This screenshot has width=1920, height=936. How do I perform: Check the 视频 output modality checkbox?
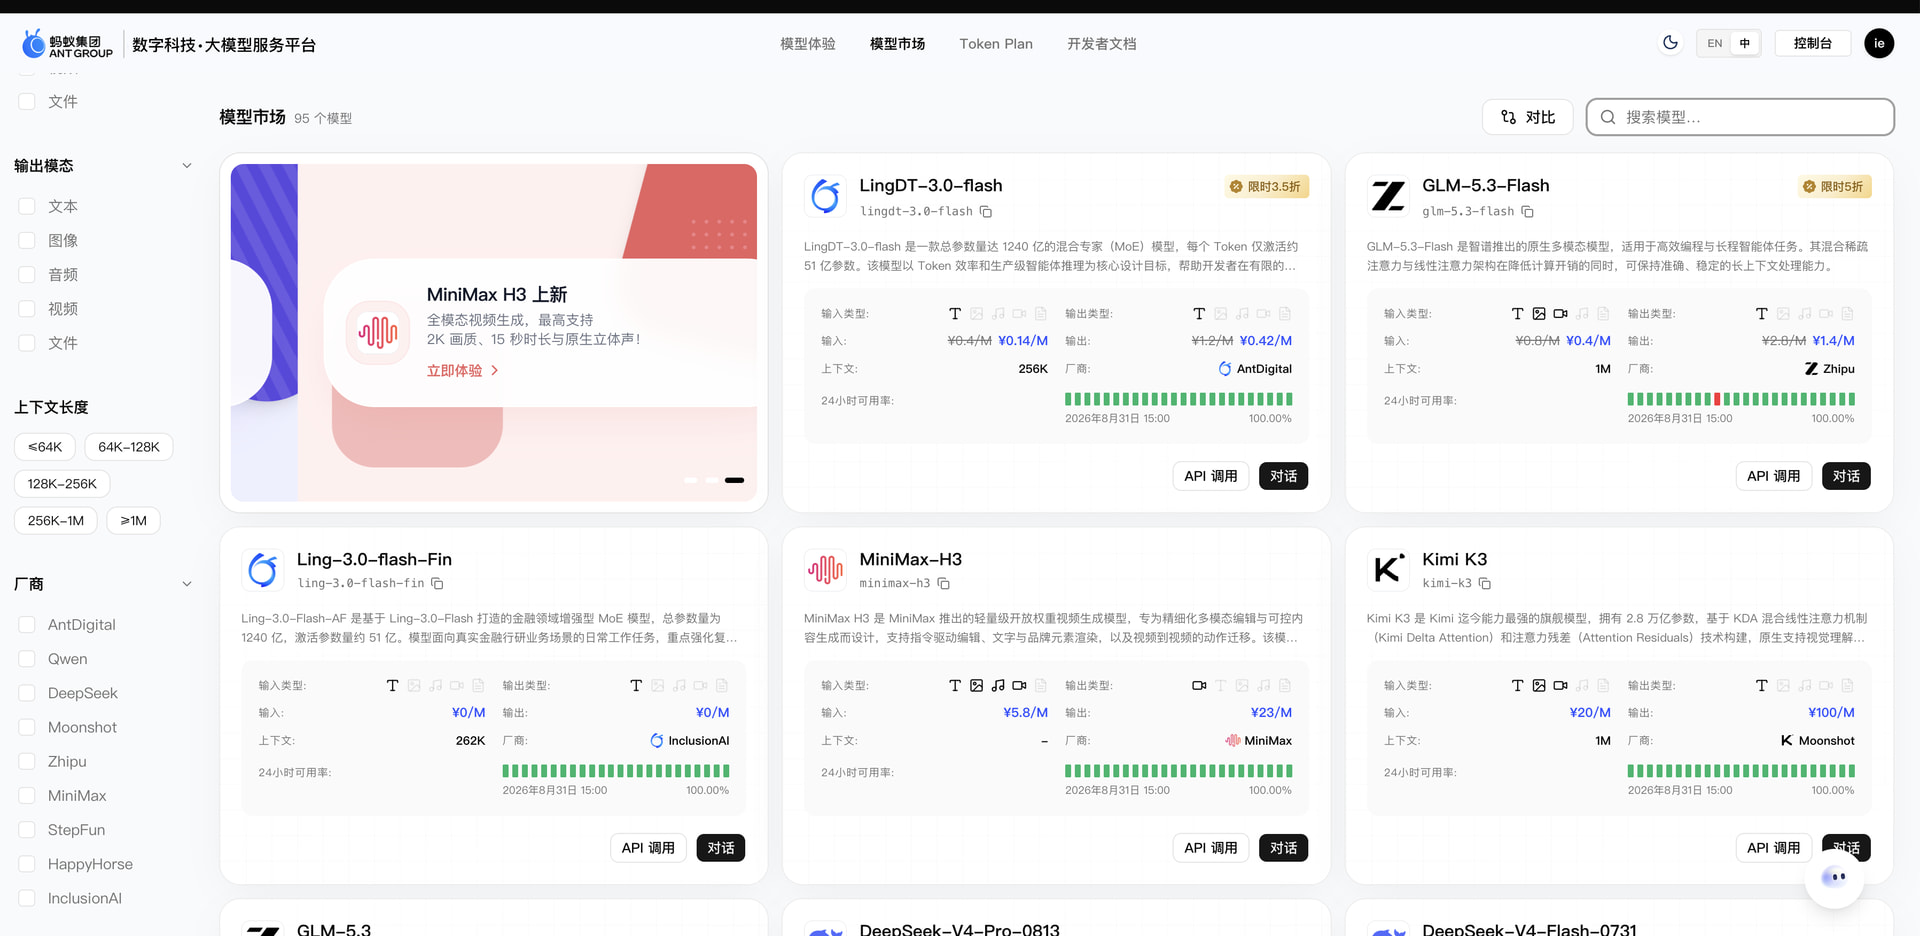[27, 309]
